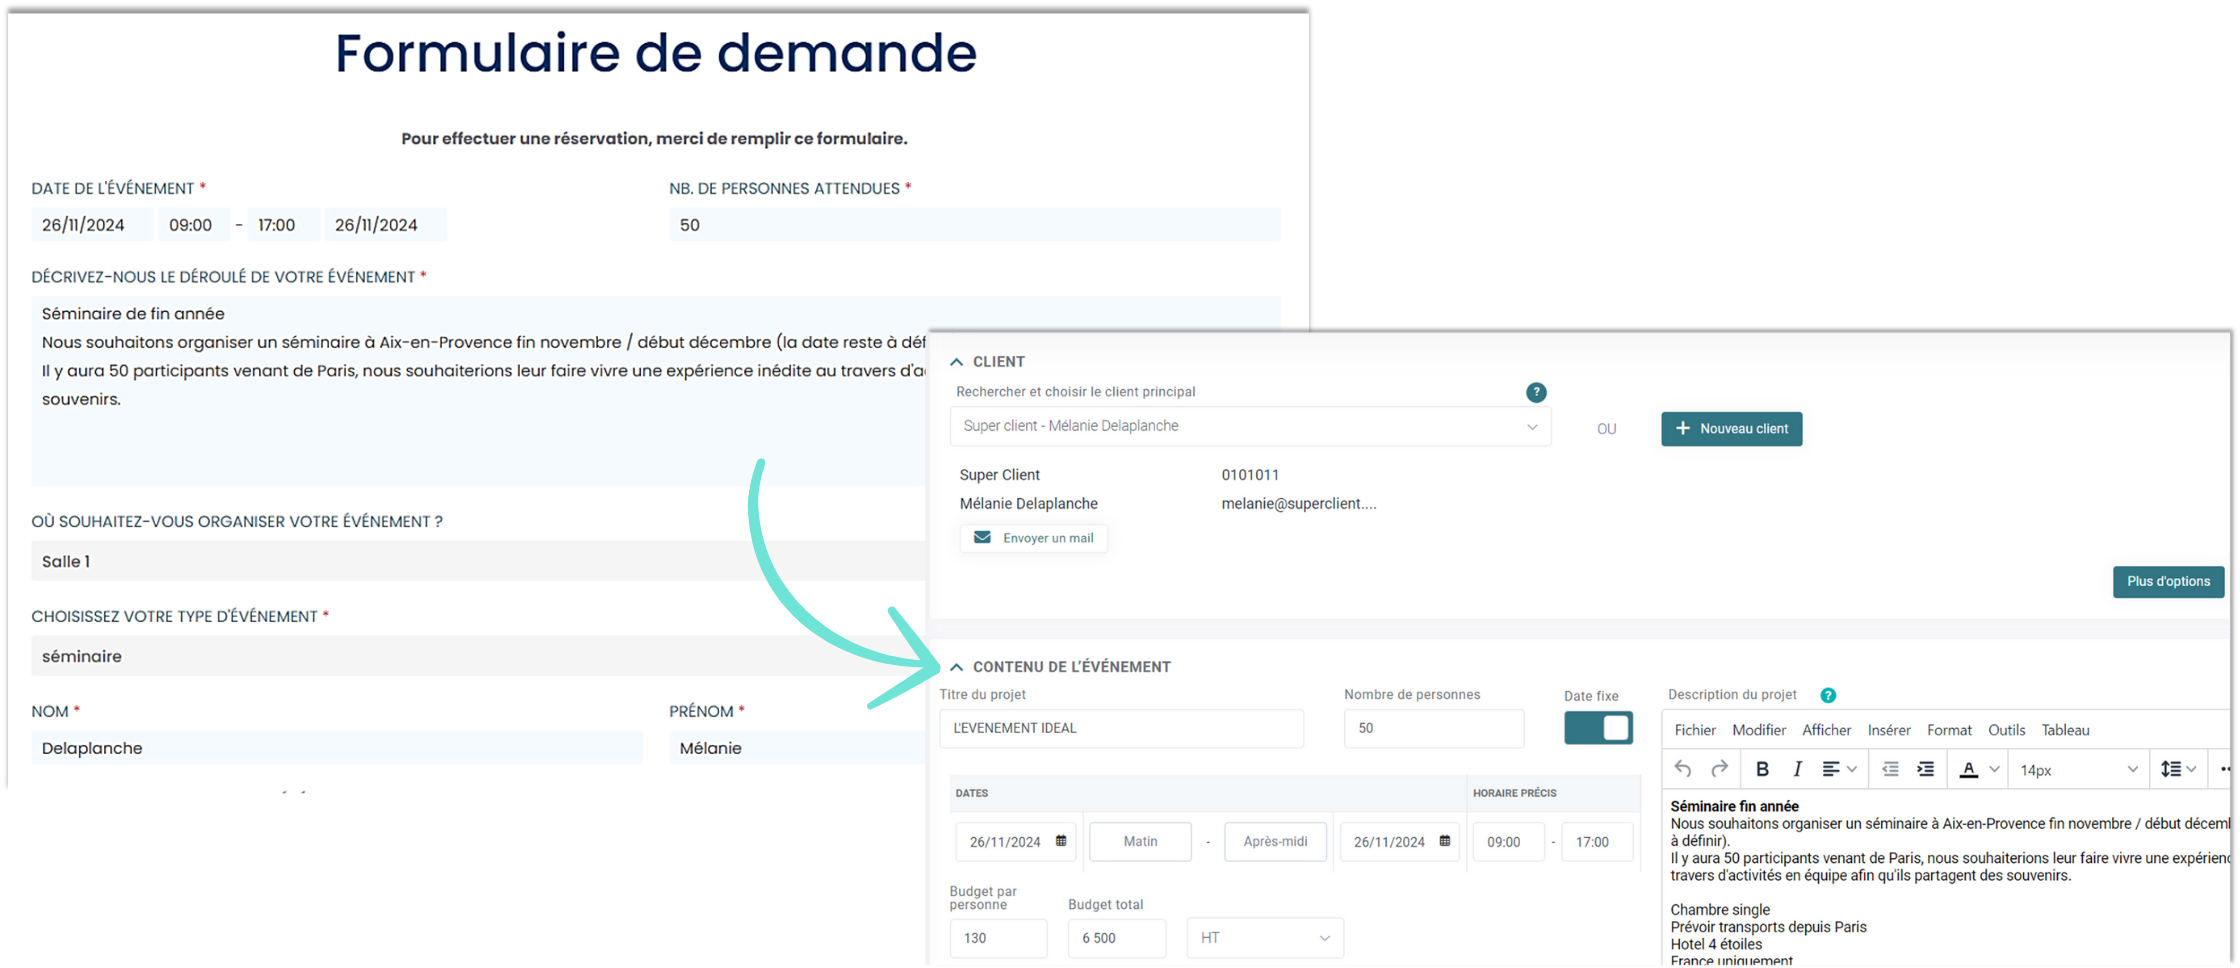Apply italic formatting in project description

point(1797,769)
